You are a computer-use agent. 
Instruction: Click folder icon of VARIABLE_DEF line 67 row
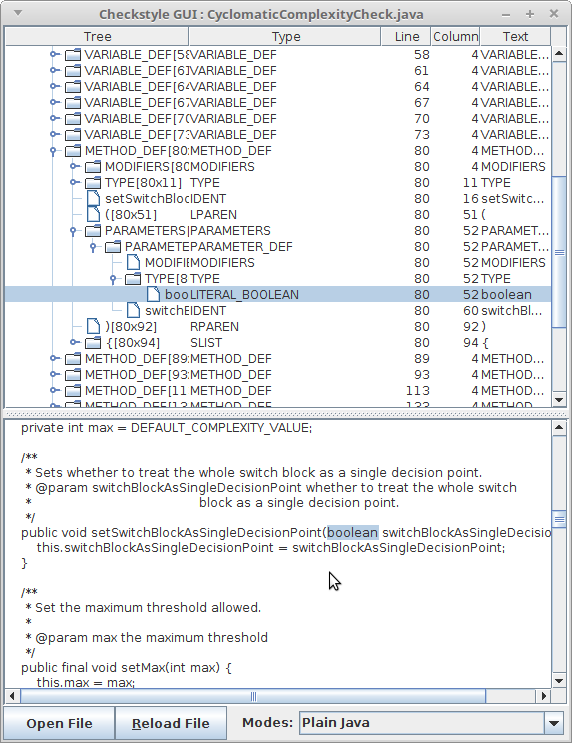tap(73, 103)
